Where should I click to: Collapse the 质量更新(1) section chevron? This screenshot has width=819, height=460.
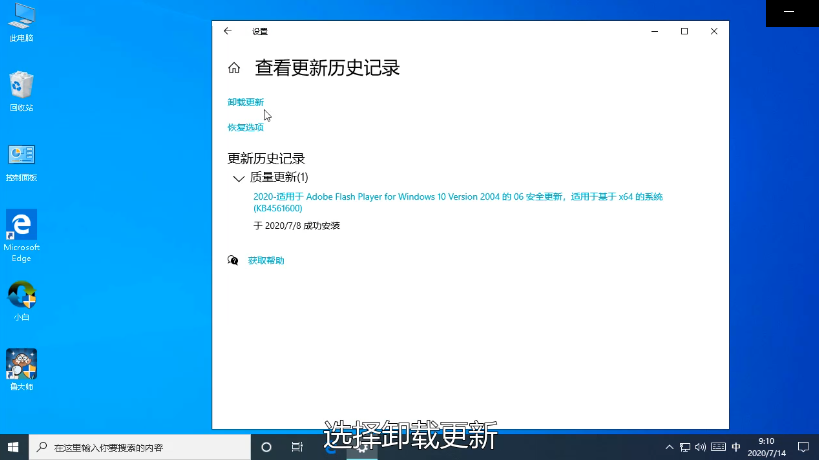238,178
